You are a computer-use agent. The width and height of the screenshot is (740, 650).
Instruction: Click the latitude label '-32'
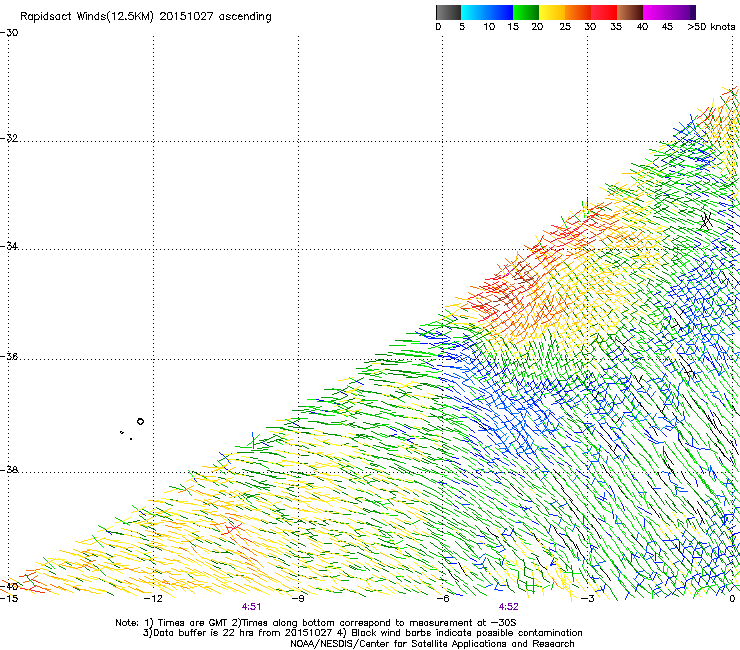(x=9, y=138)
